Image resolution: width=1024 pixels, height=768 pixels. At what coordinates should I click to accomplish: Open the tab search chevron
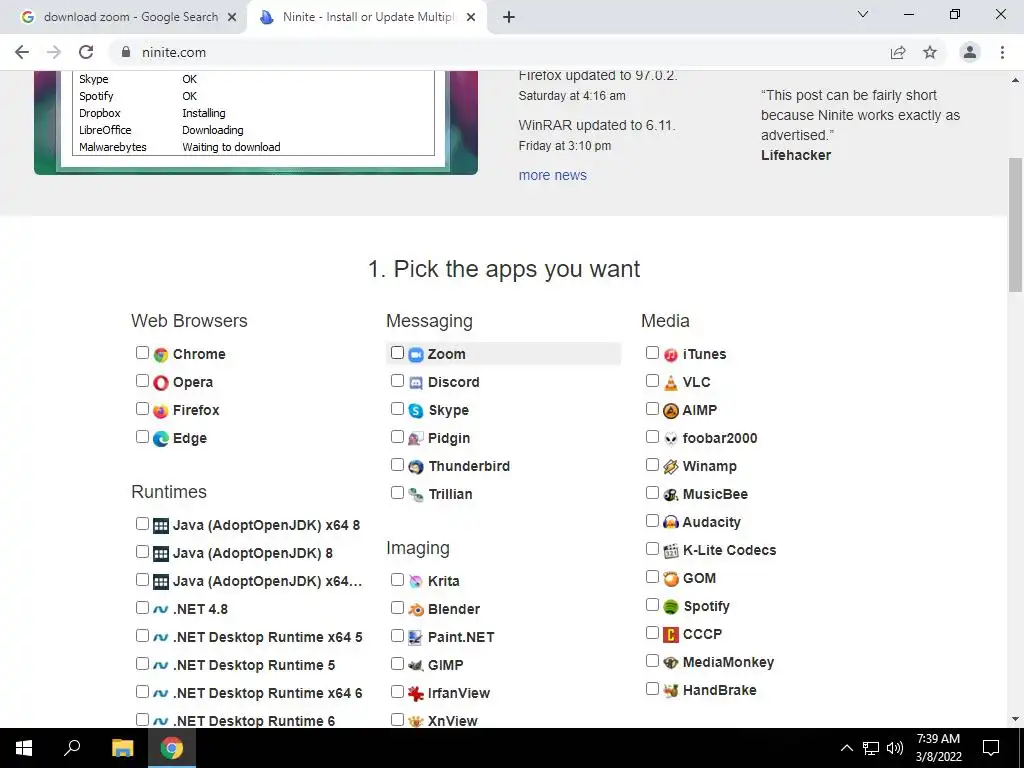[x=863, y=14]
